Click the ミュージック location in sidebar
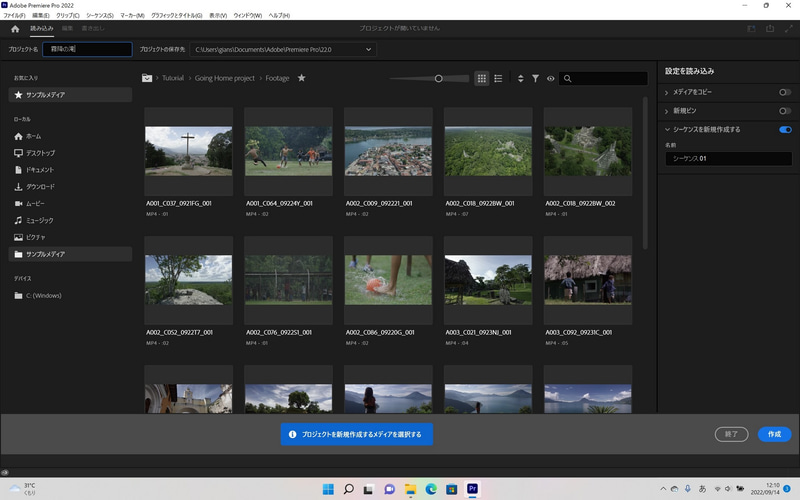The height and width of the screenshot is (500, 800). coord(39,220)
